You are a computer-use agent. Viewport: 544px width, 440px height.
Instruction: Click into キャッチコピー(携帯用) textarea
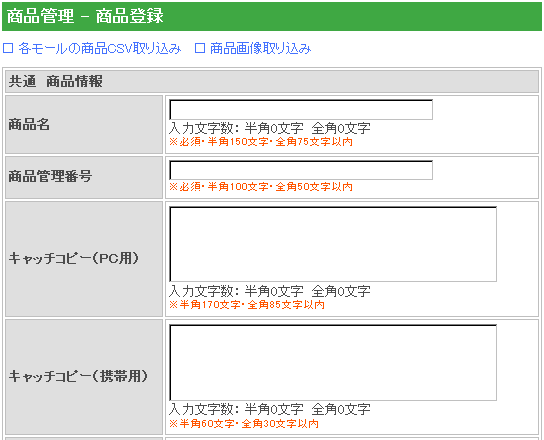tap(333, 363)
